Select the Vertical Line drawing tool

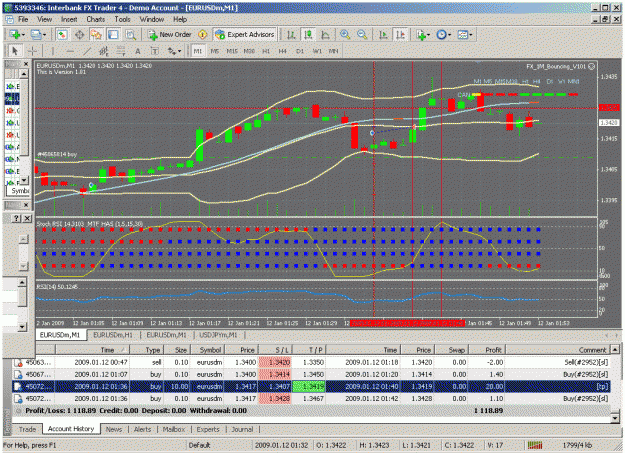pos(53,51)
